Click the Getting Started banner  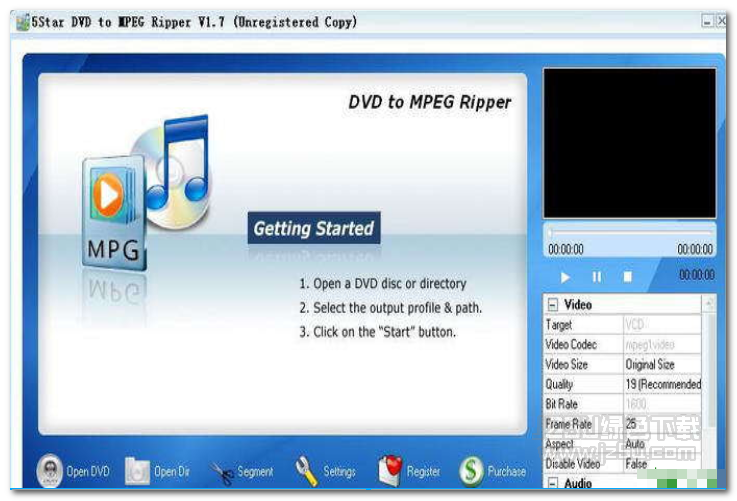coord(314,228)
